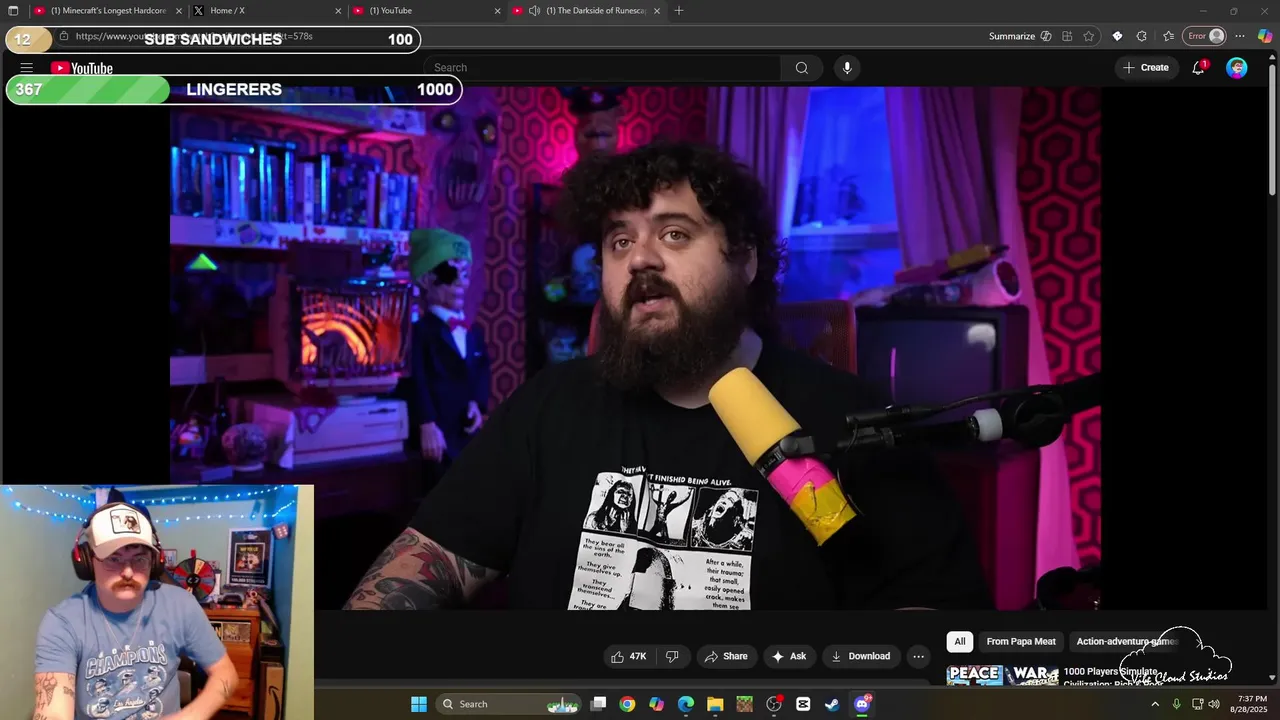Screen dimensions: 1280x720
Task: Open YouTube notifications bell
Action: coord(1199,68)
